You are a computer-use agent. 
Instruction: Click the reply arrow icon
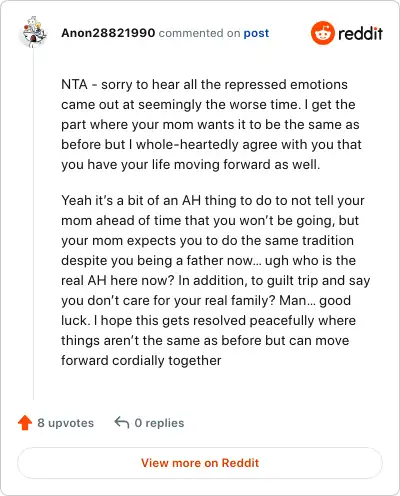click(122, 423)
